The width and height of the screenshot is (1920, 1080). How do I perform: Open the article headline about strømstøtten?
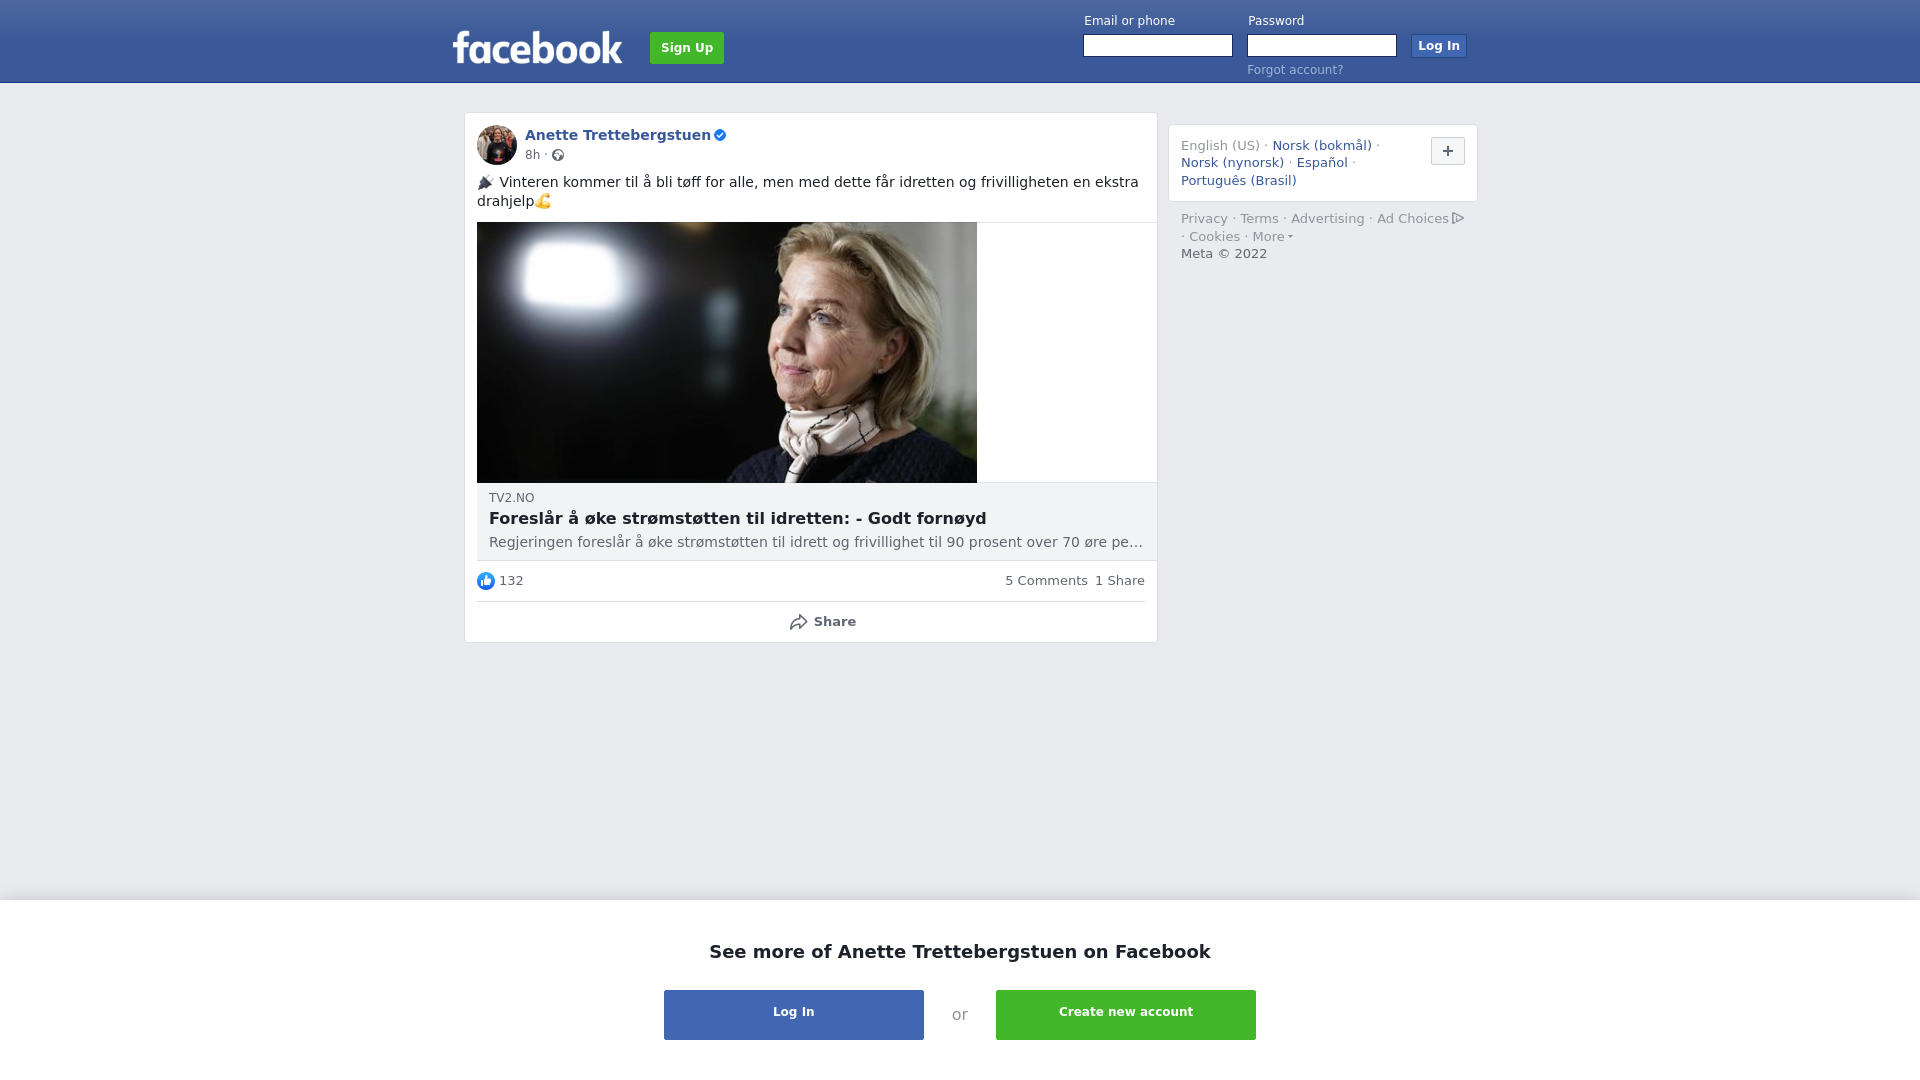(x=737, y=519)
